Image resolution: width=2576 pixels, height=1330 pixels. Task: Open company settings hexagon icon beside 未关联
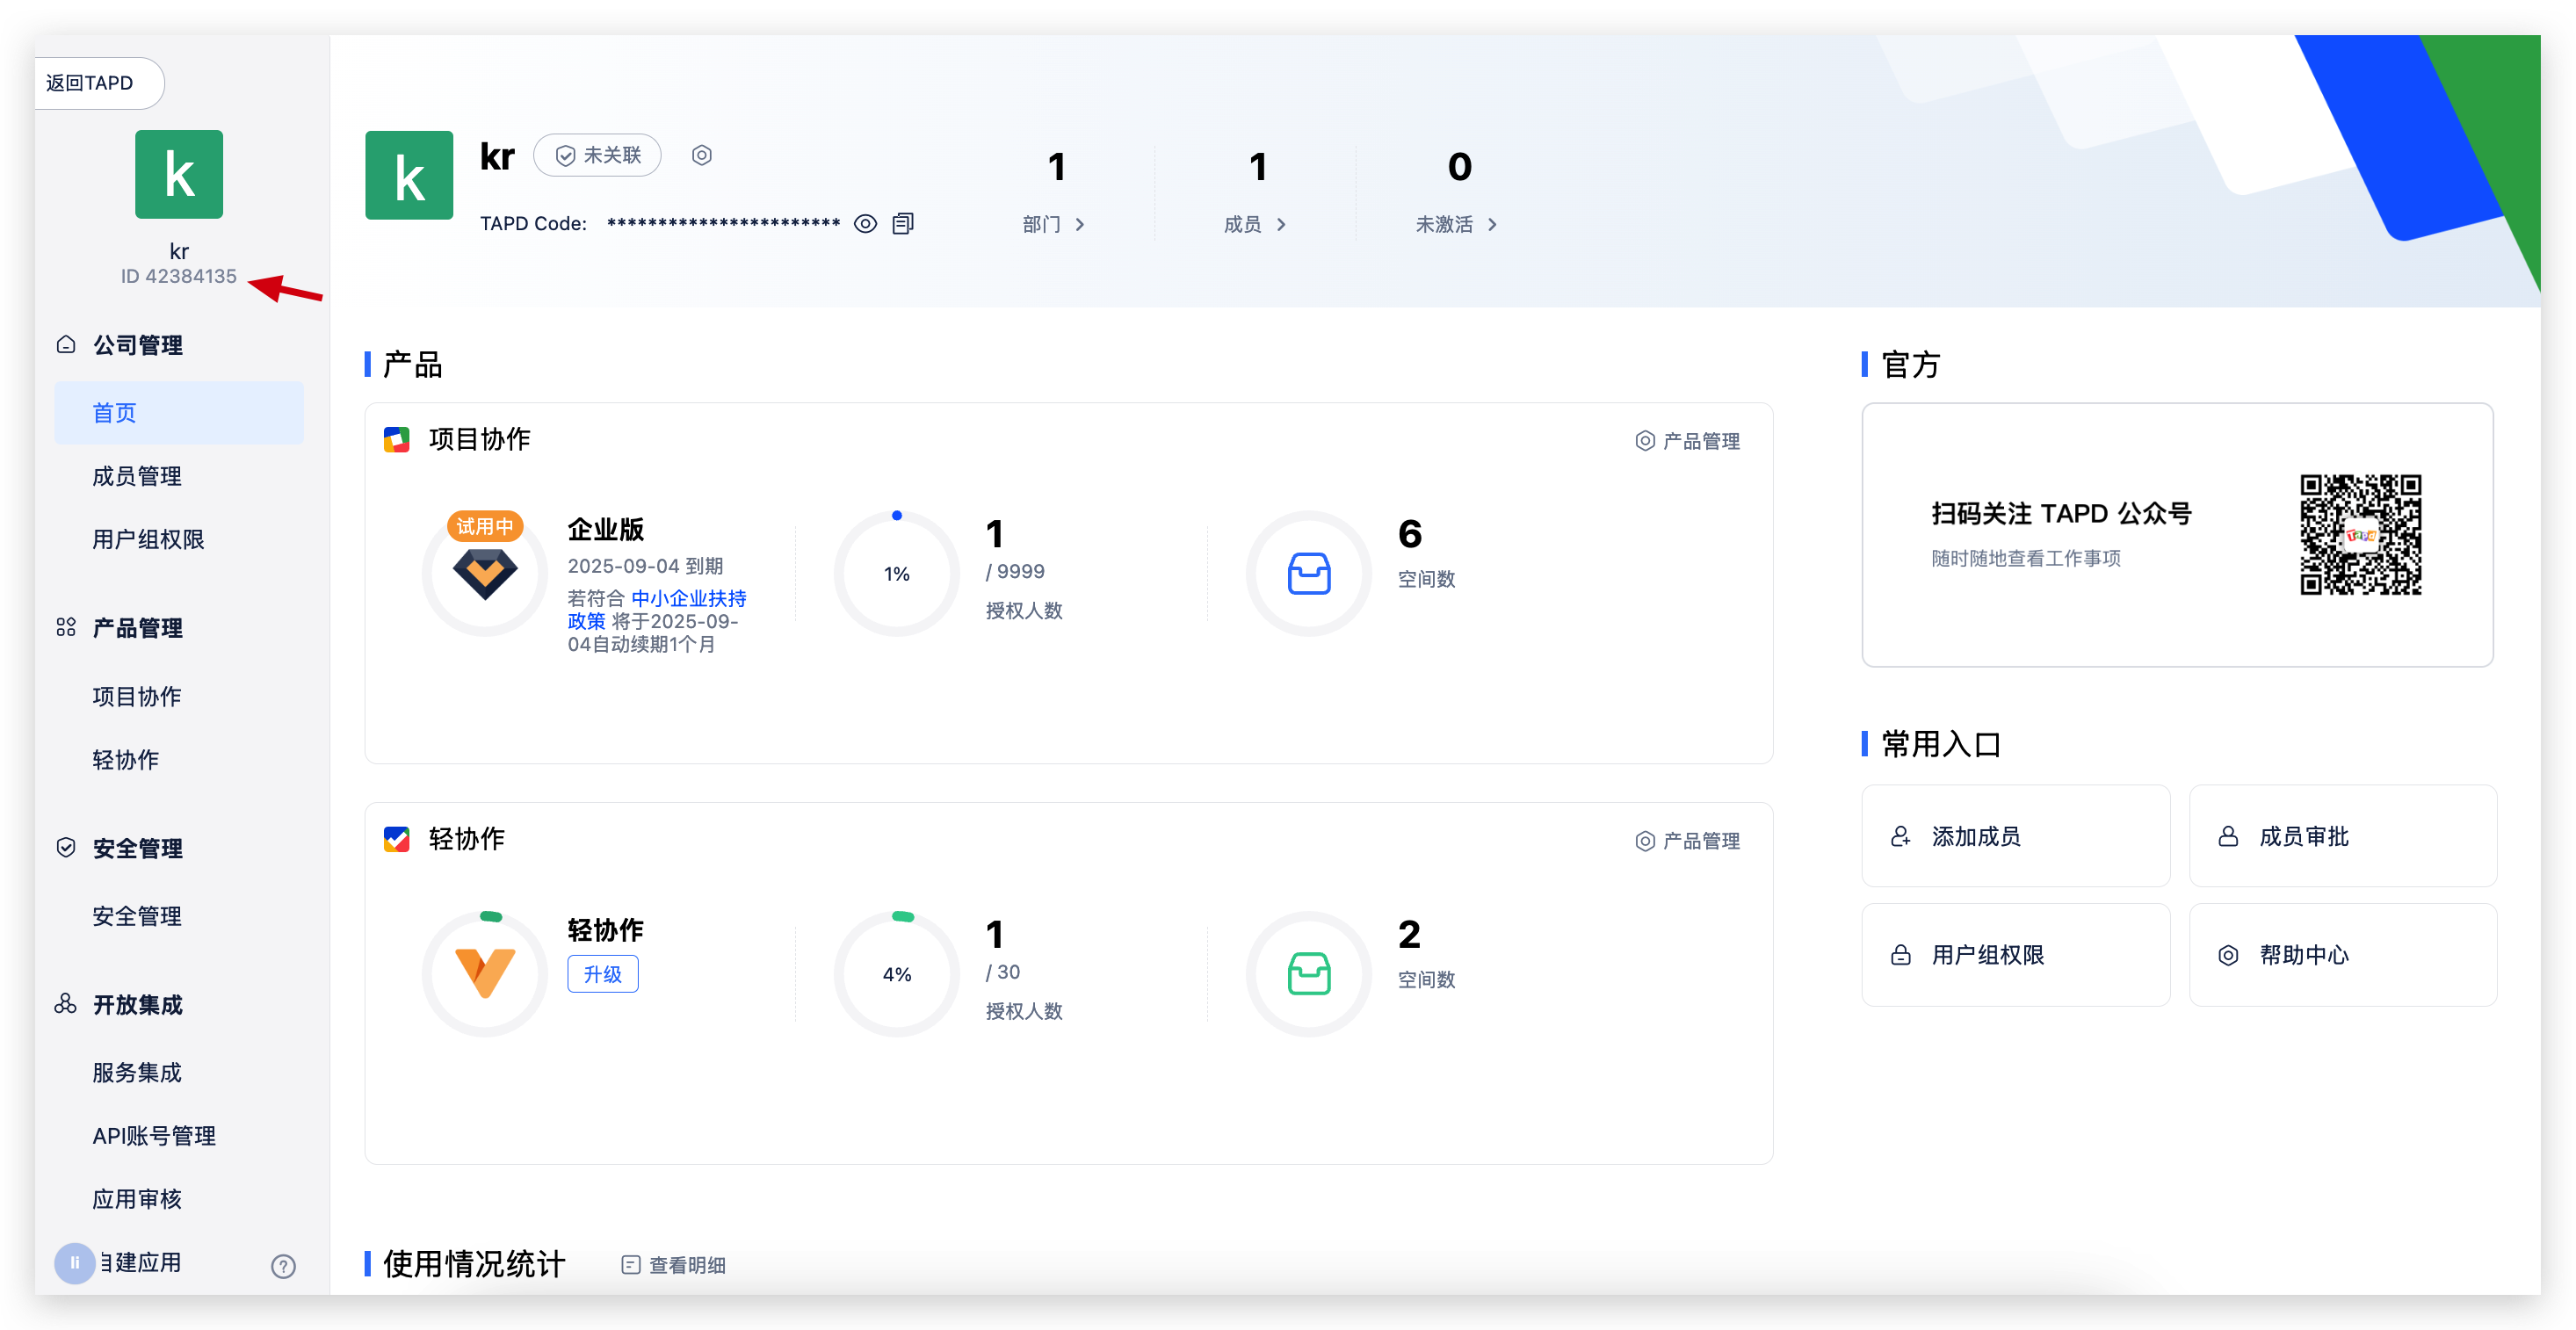pos(702,155)
